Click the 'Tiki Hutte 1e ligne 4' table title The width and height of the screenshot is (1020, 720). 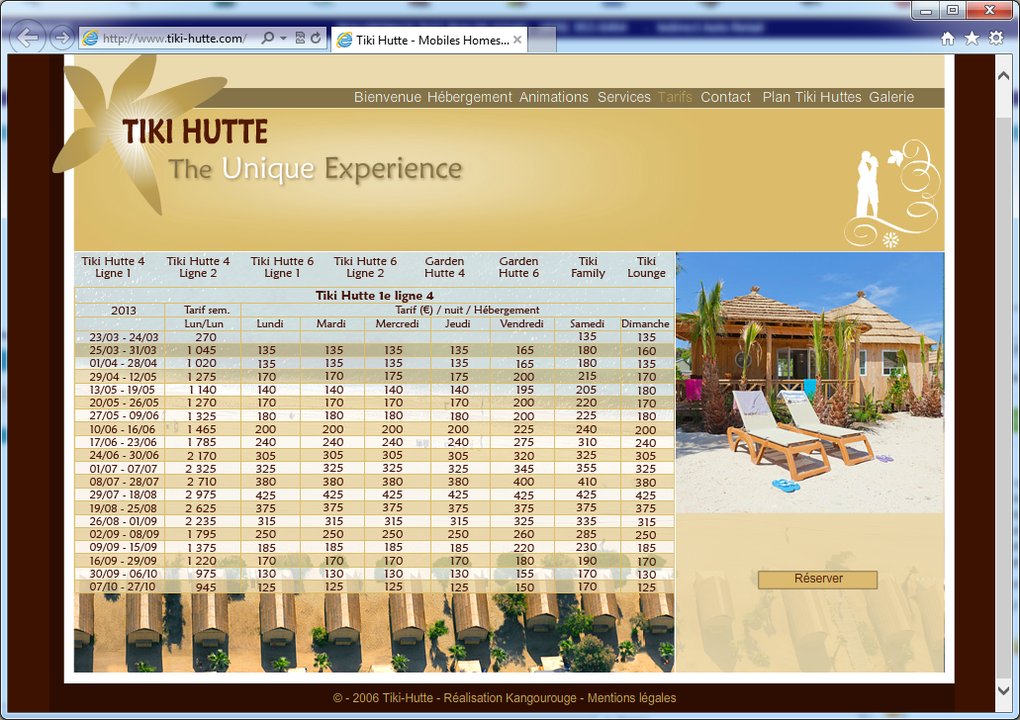coord(374,295)
